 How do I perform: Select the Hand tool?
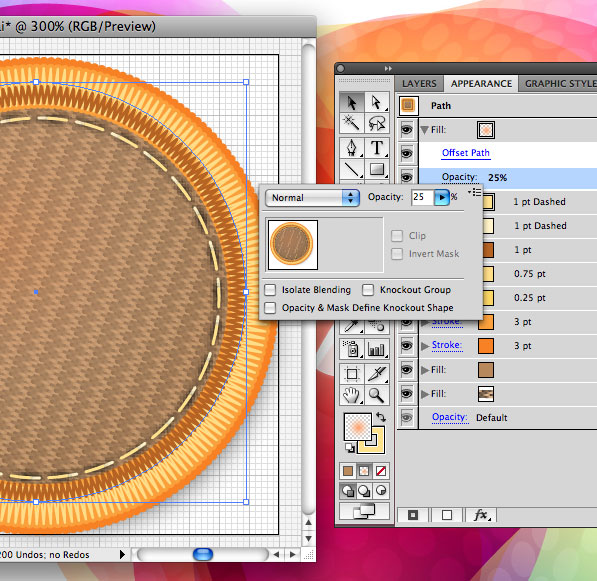(x=352, y=395)
